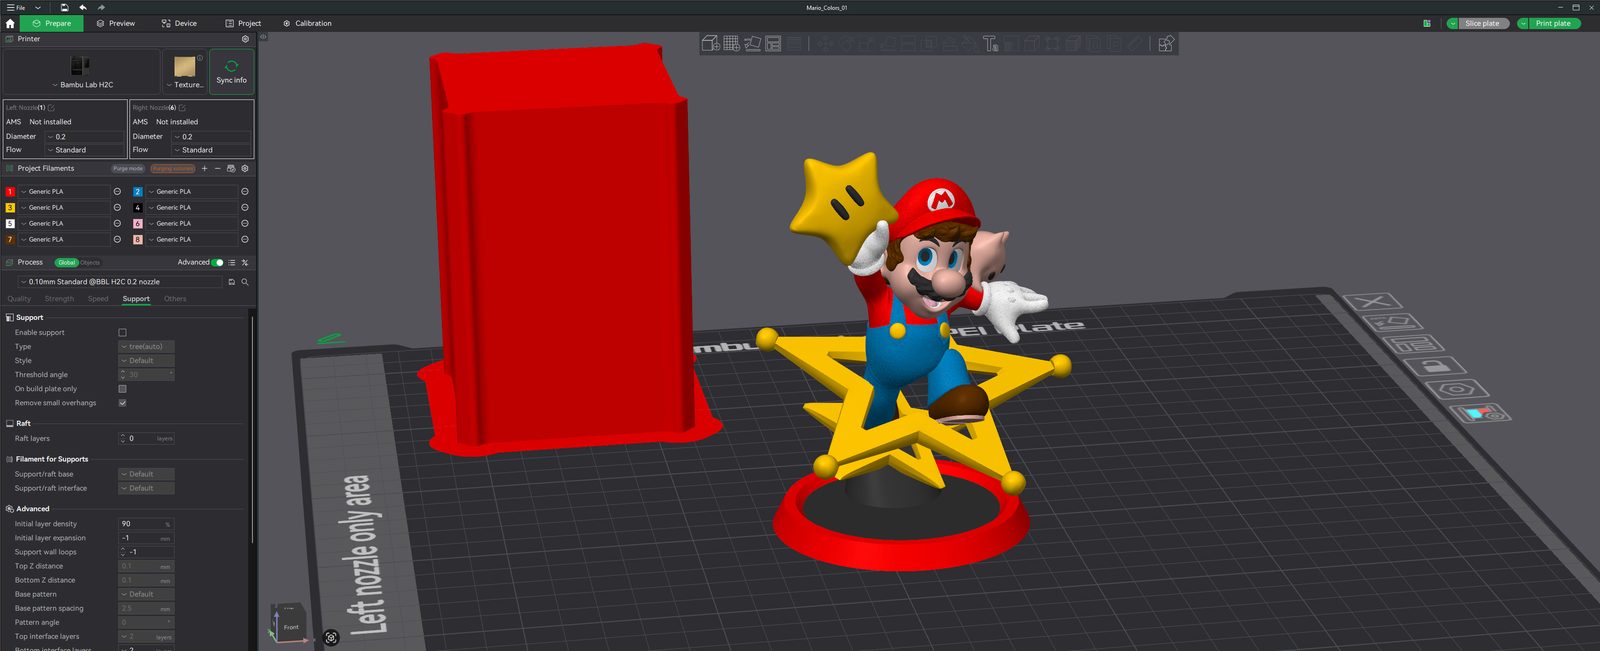Open the Bambu Lab H2C printer dropdown
This screenshot has width=1600, height=651.
pyautogui.click(x=82, y=71)
